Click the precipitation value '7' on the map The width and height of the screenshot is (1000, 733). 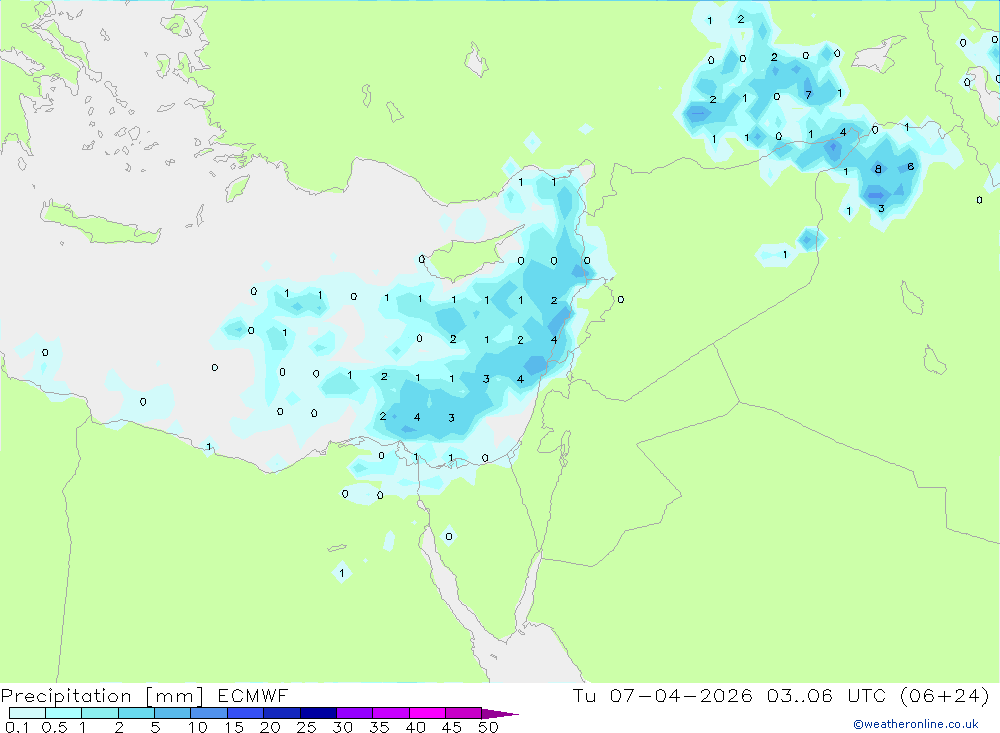[x=808, y=95]
